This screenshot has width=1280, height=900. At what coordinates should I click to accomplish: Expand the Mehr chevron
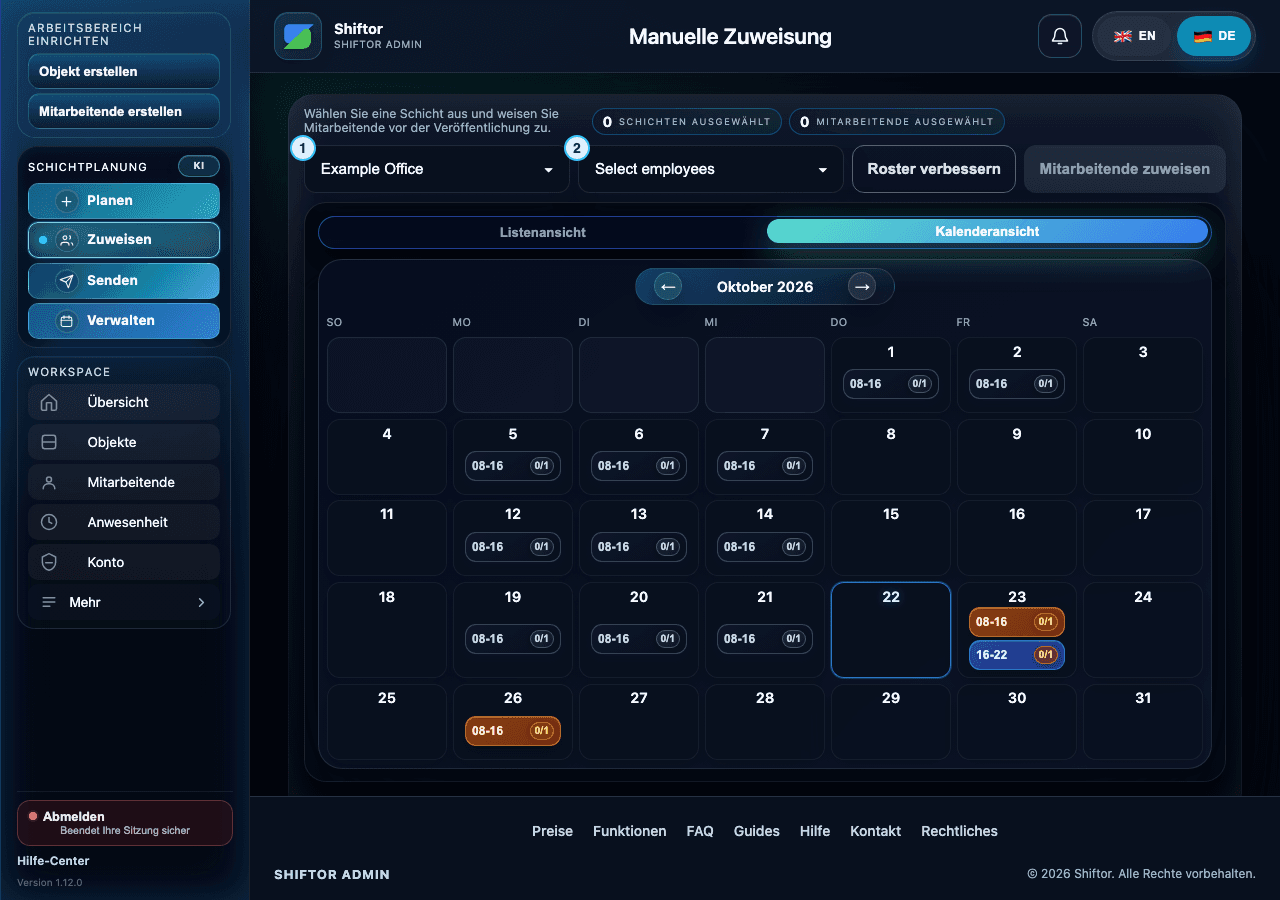coord(201,602)
